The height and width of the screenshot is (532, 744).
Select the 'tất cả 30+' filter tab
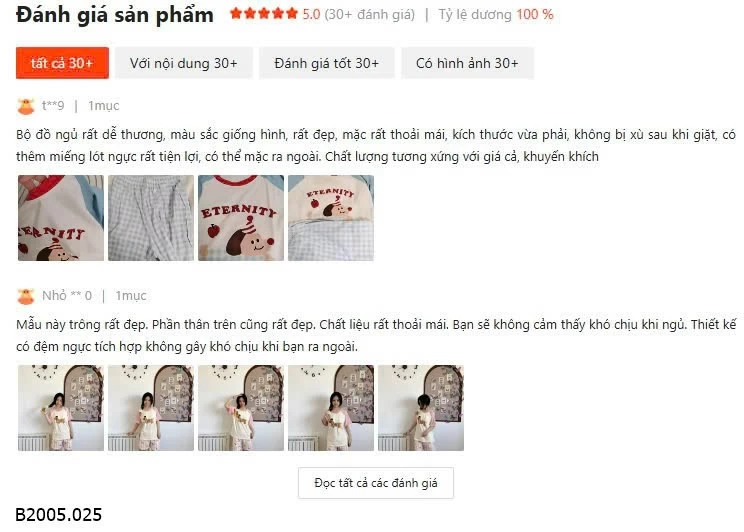point(62,63)
